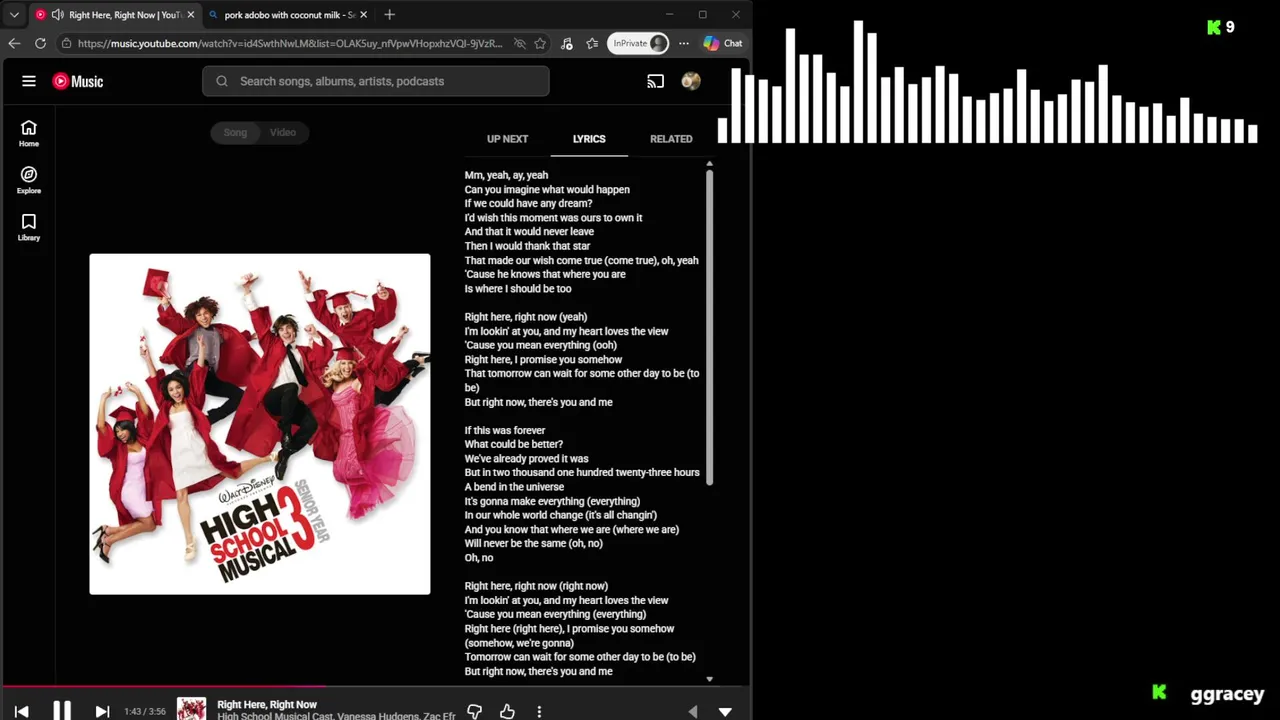
Task: Open browser media control icon
Action: 567,43
